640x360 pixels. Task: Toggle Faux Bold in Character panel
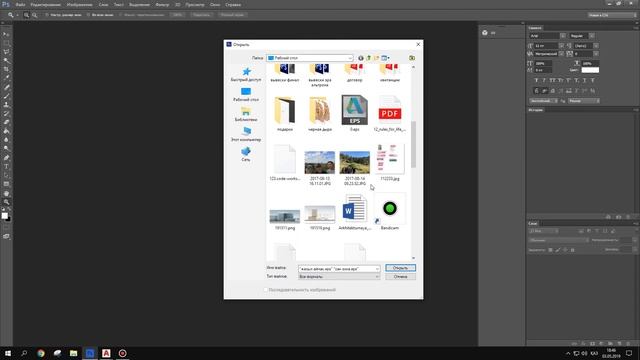tap(536, 81)
